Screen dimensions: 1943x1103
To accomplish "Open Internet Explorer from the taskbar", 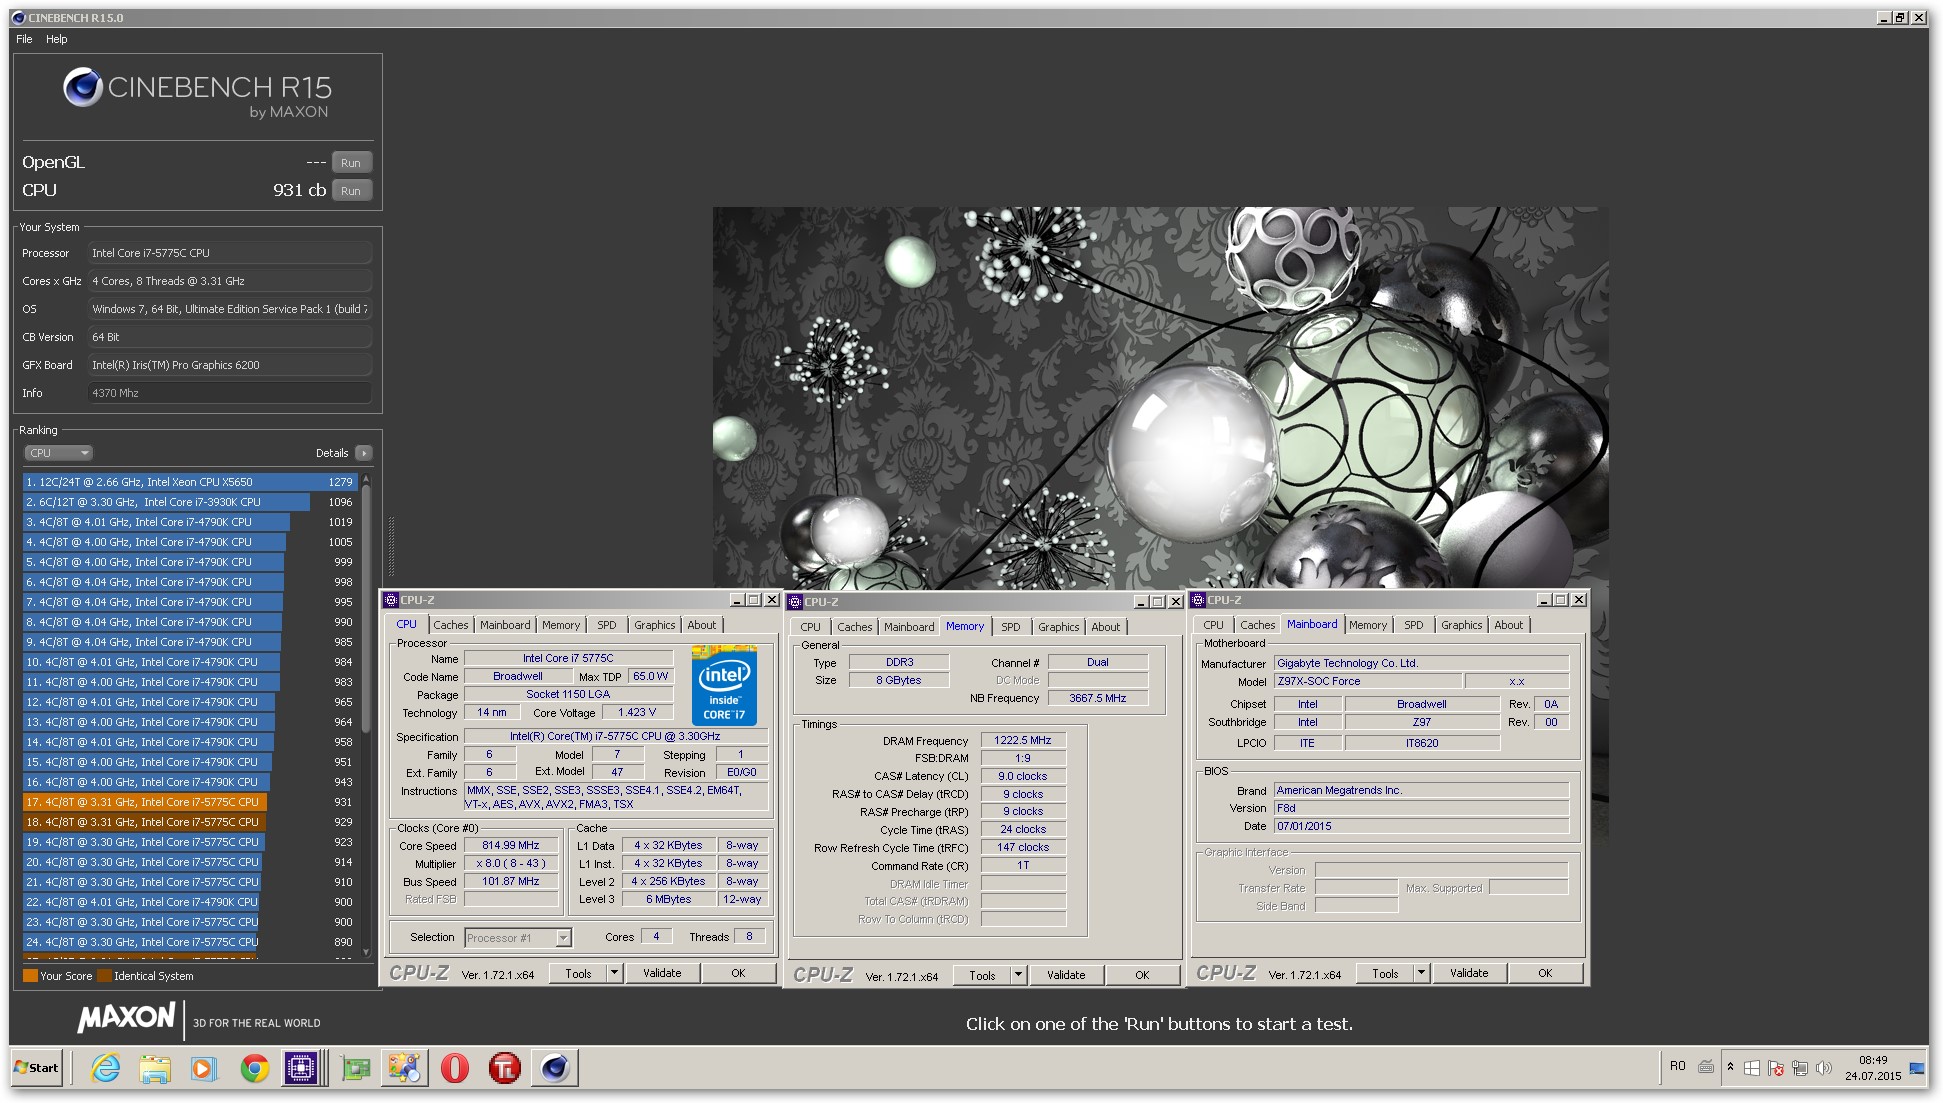I will tap(105, 1068).
